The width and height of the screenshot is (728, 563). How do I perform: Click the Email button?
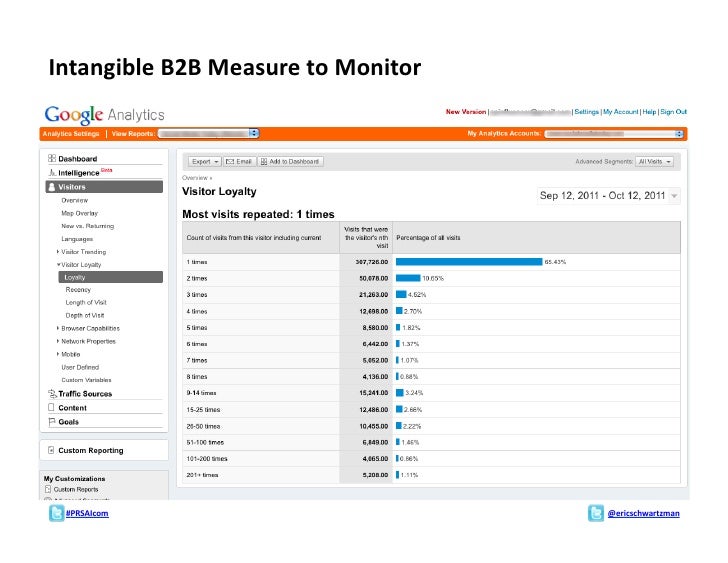tap(239, 162)
